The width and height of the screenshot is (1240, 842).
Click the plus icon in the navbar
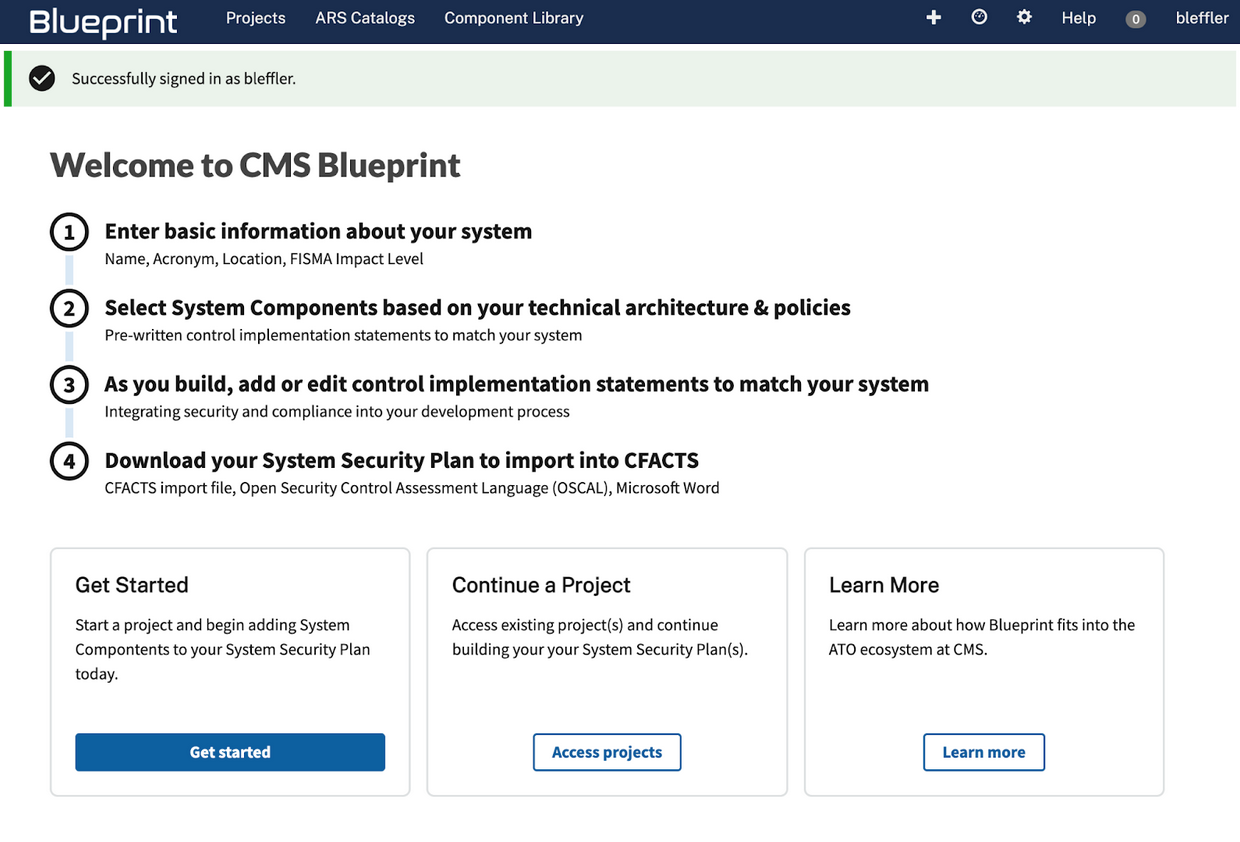pyautogui.click(x=933, y=18)
